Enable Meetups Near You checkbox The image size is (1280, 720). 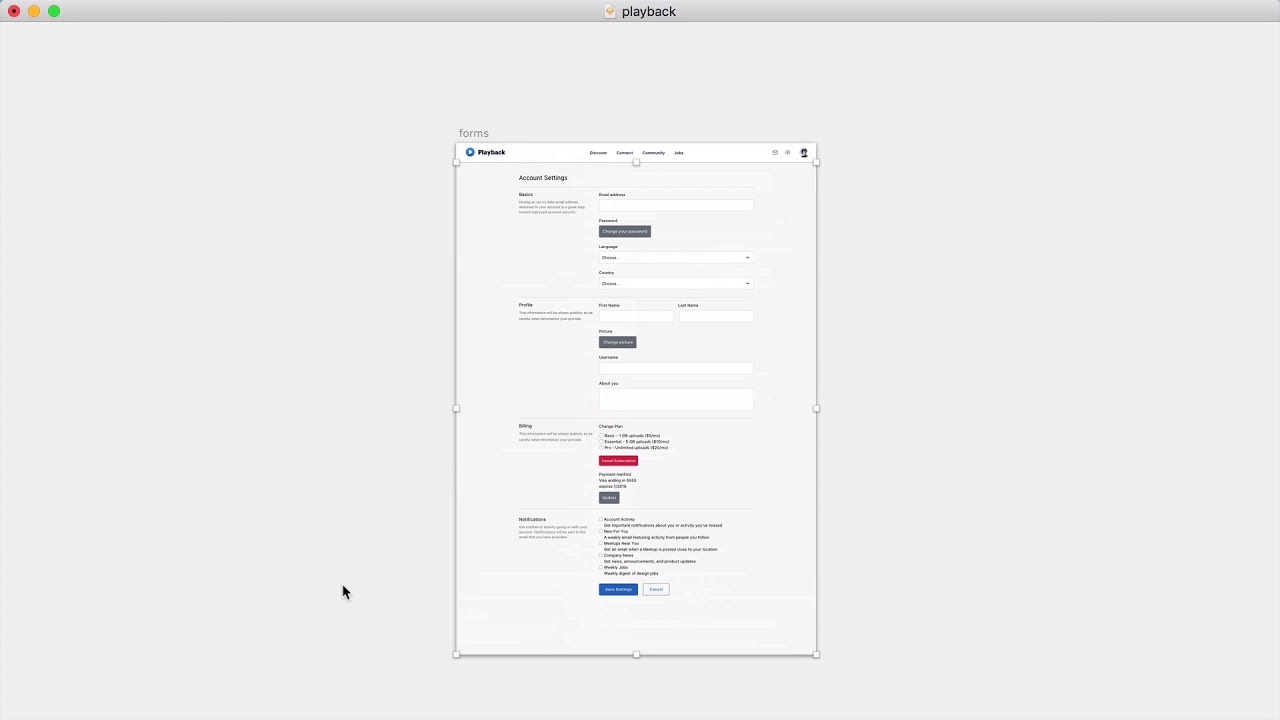602,544
